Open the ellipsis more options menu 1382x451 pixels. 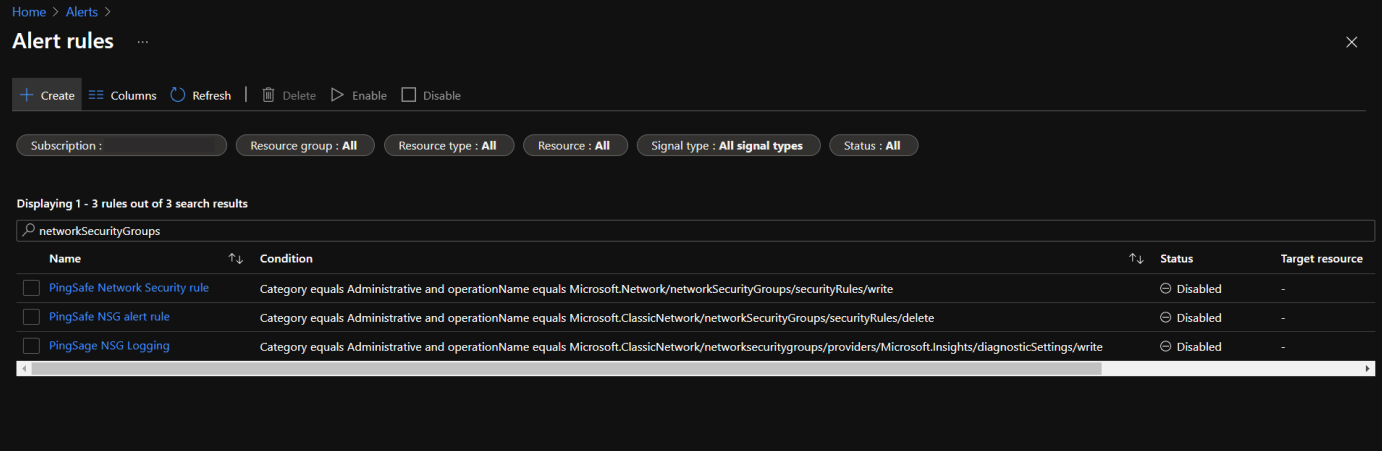click(x=143, y=42)
